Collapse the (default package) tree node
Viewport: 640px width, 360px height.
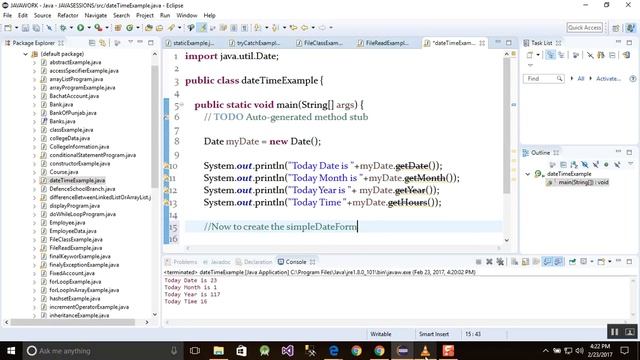(x=26, y=54)
